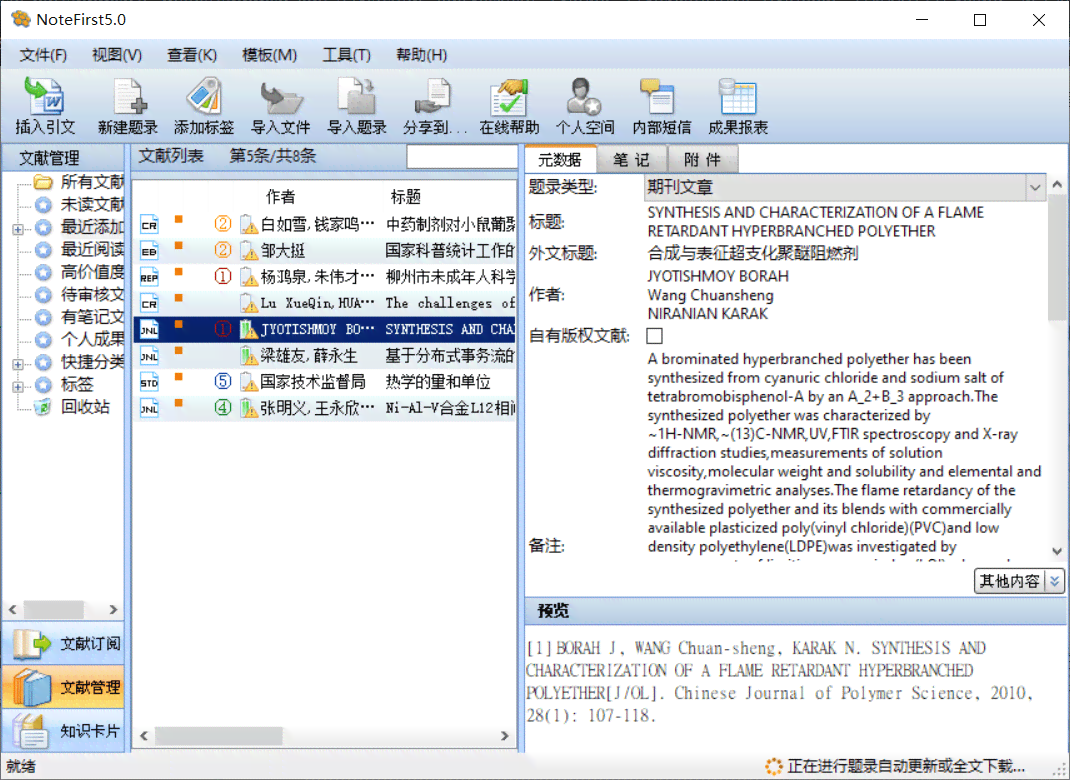Viewport: 1070px width, 780px height.
Task: Click the author Wang Chuansheng
Action: point(710,295)
